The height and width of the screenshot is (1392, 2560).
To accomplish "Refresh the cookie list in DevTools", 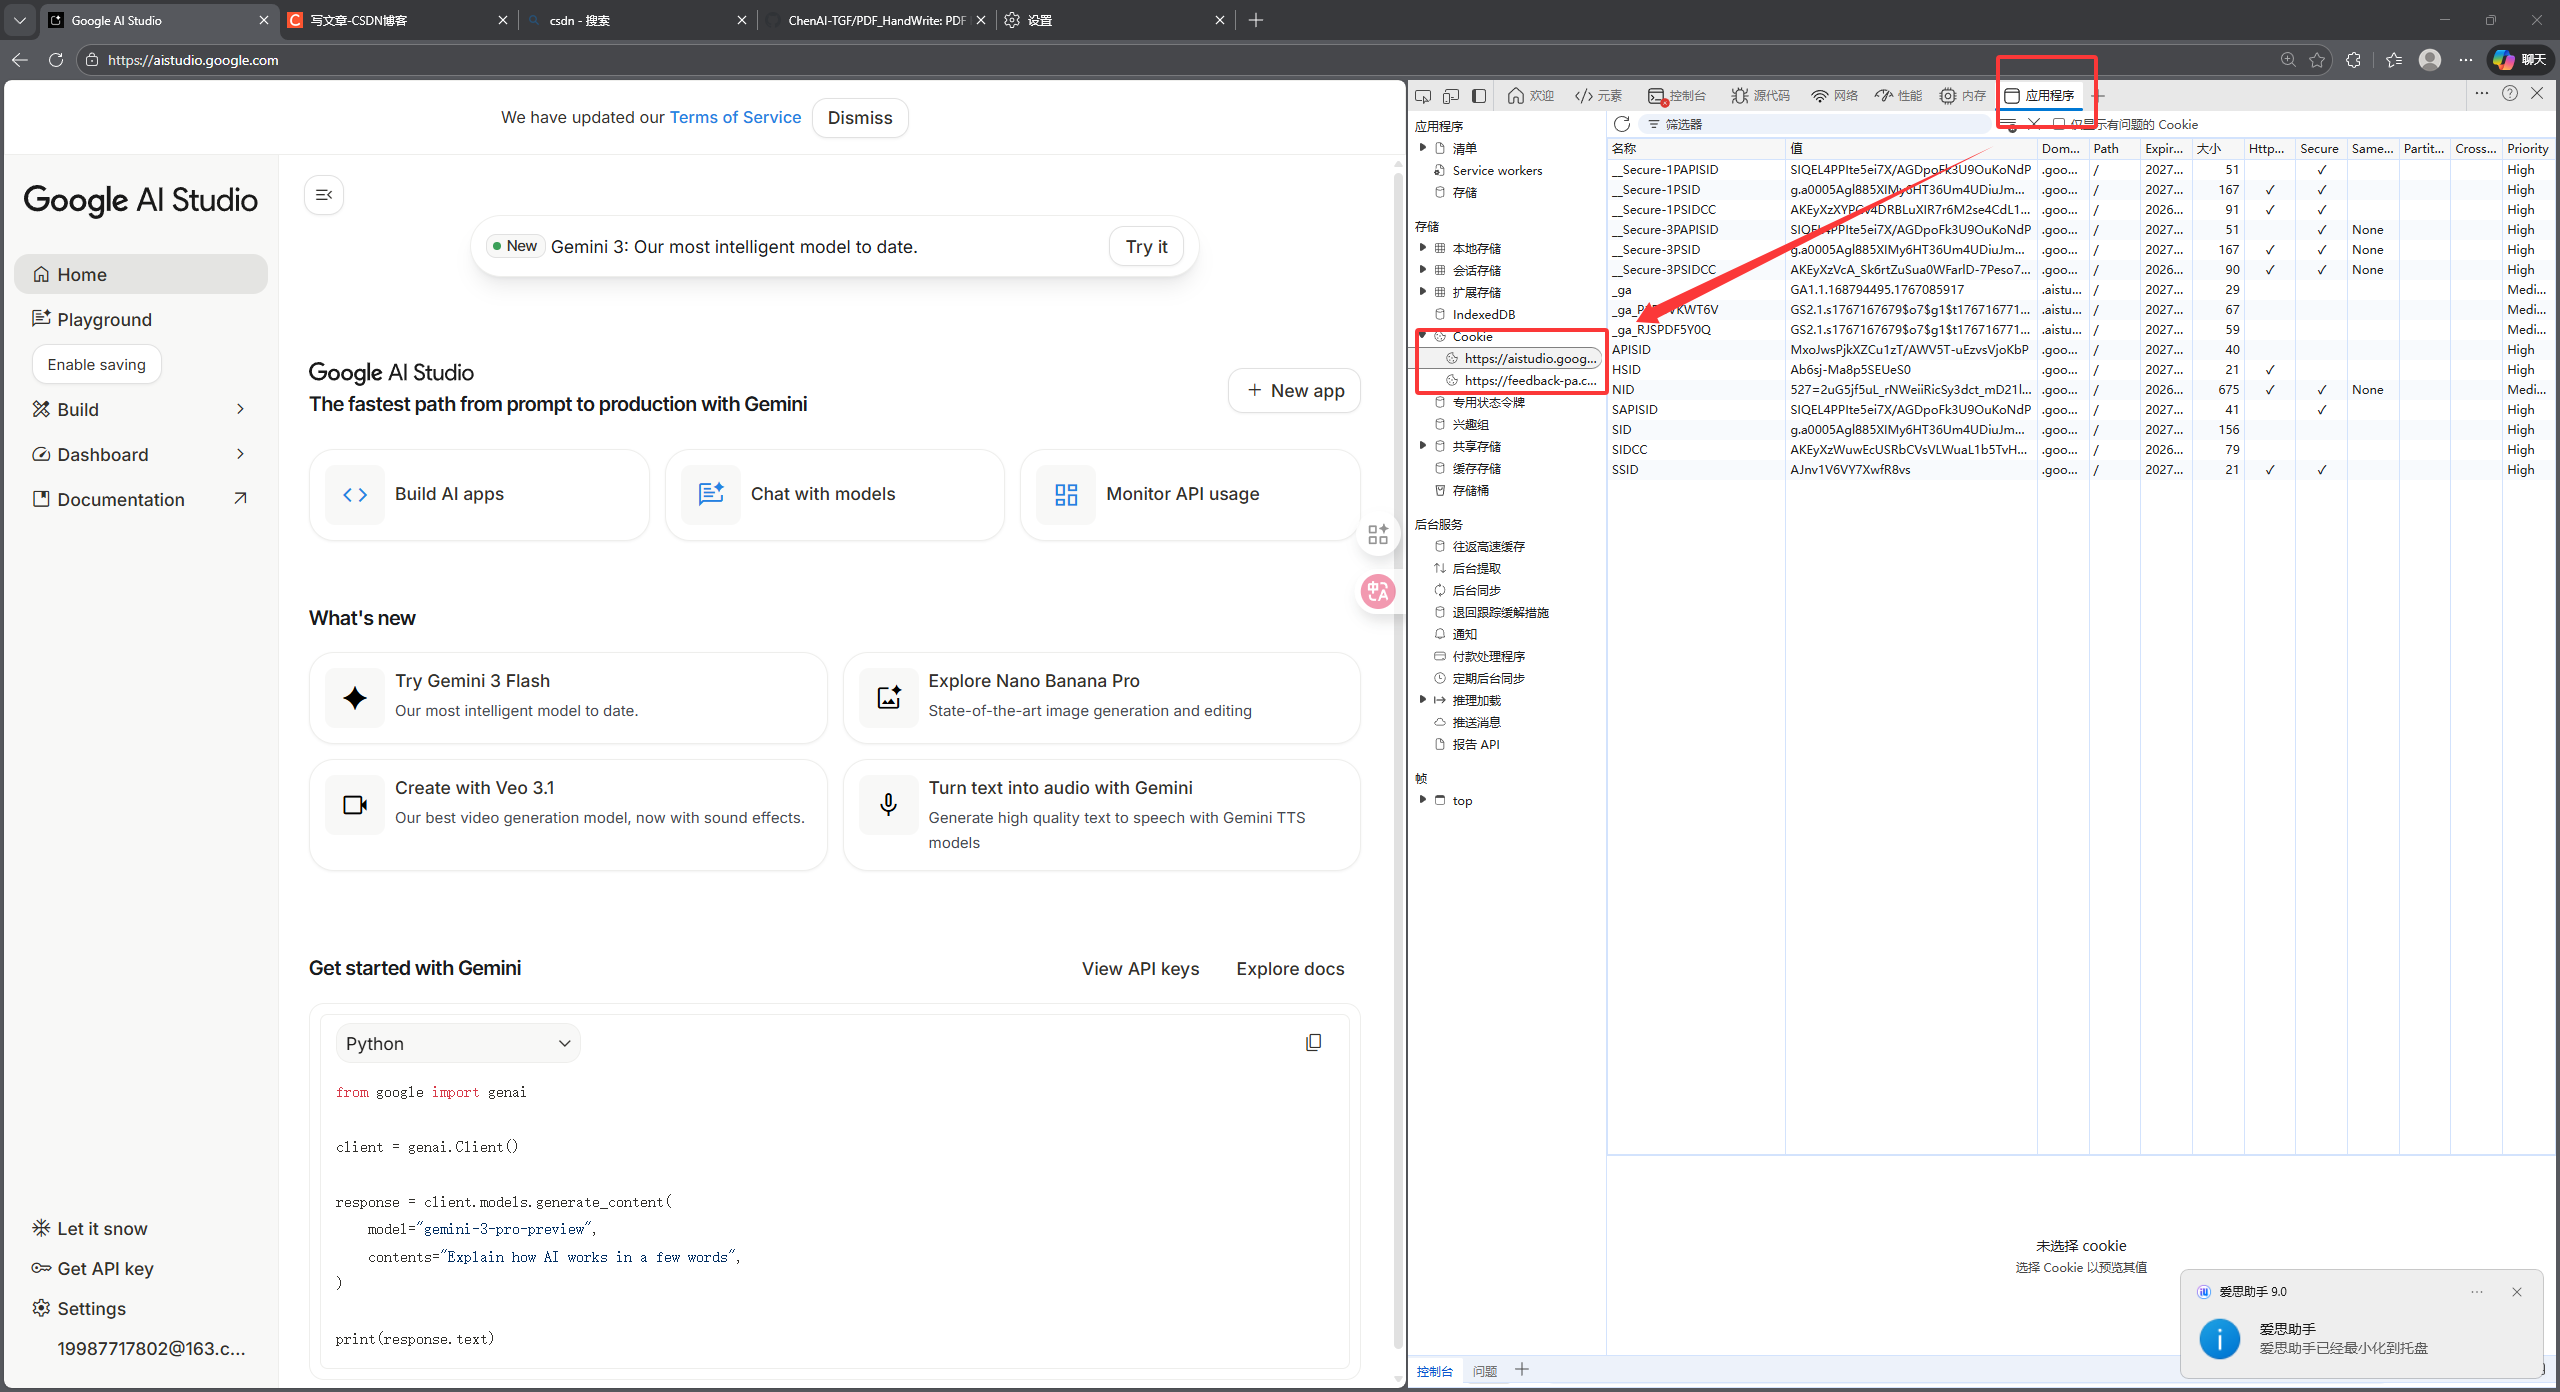I will 1622,124.
